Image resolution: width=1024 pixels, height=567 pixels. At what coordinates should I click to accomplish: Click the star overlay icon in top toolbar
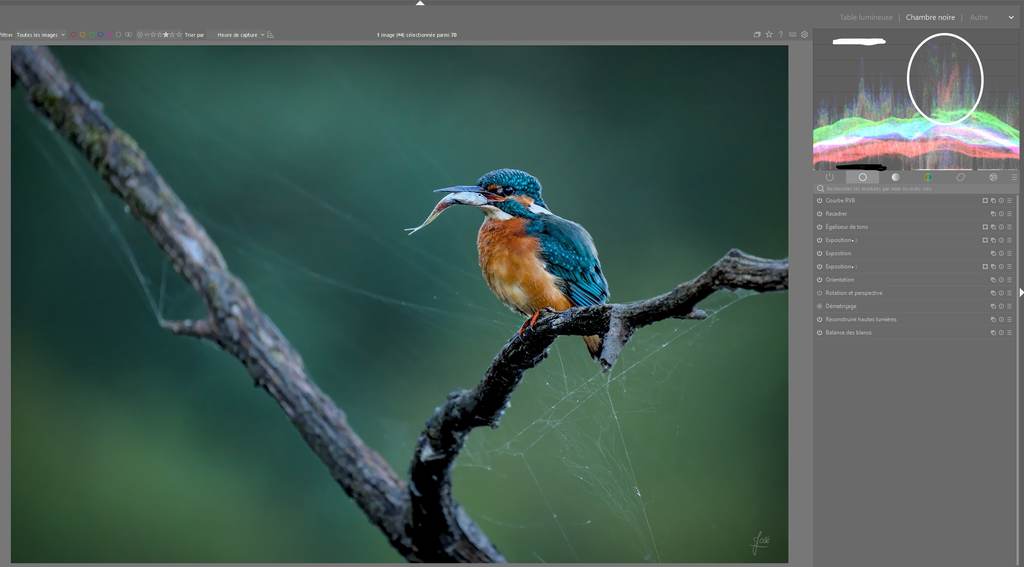769,35
